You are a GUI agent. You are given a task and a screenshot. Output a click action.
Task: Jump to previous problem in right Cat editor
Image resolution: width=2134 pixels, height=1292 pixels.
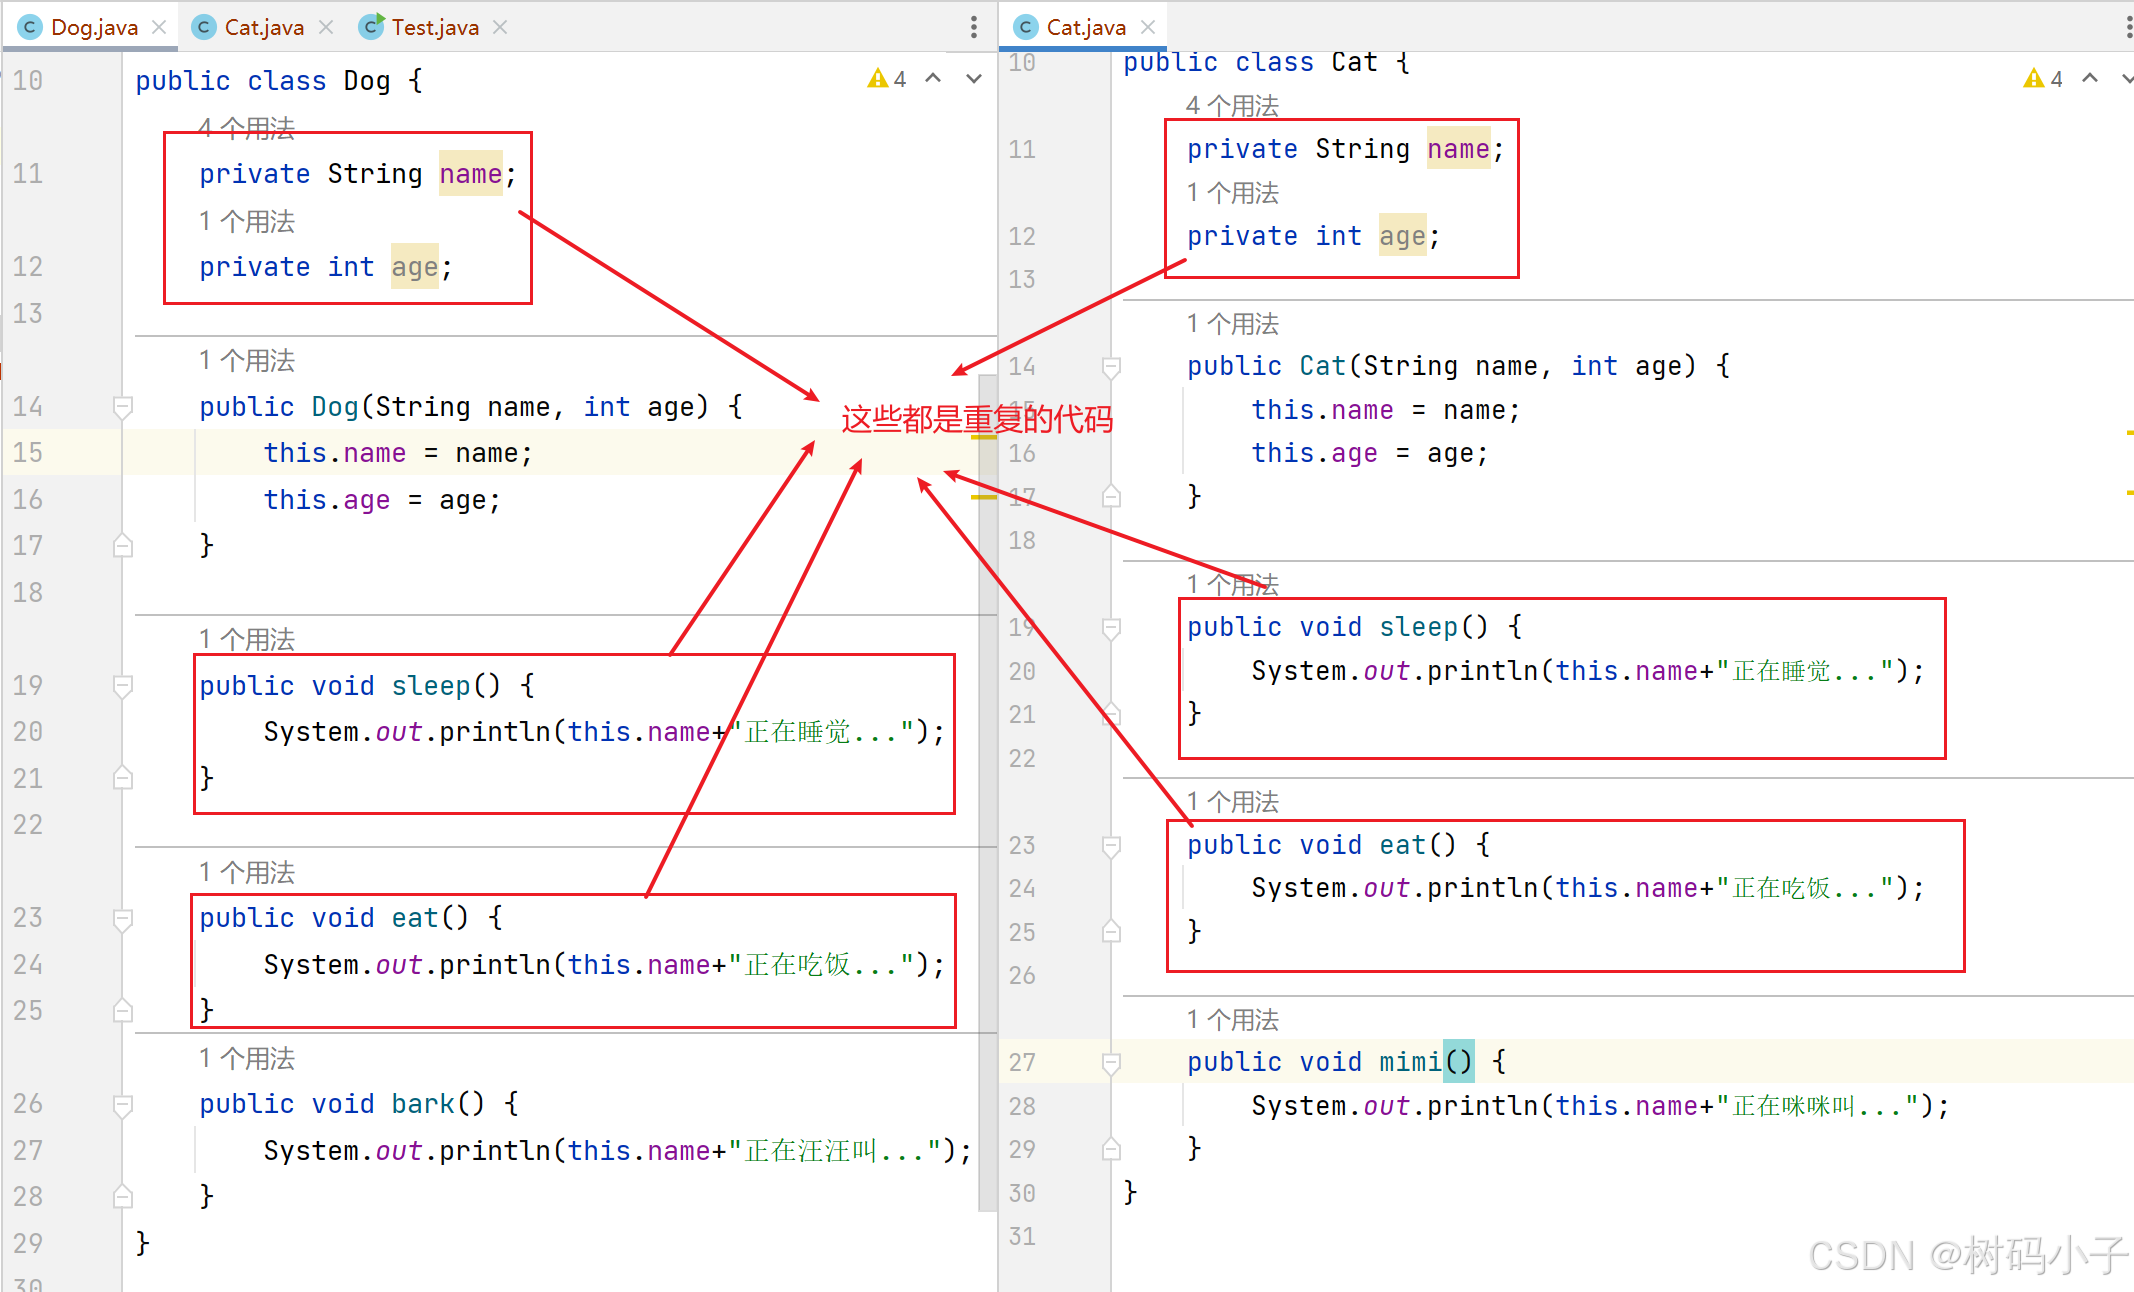click(2090, 79)
